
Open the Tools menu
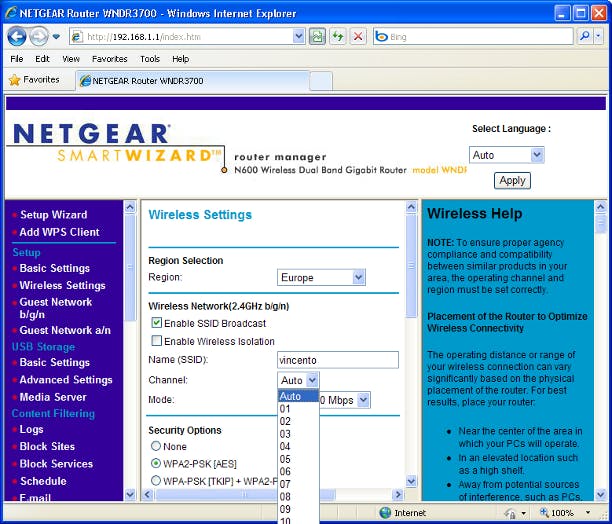(150, 59)
